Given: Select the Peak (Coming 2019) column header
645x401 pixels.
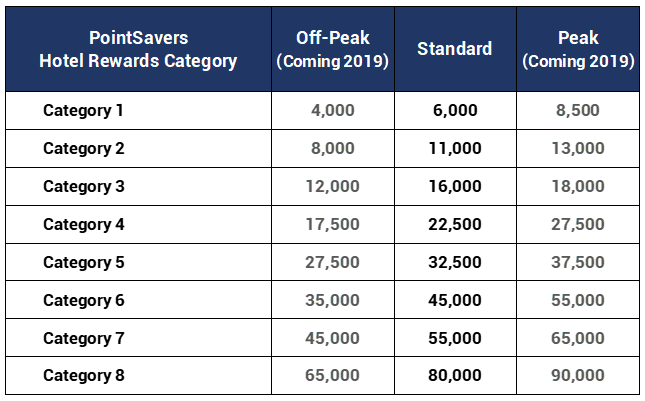Looking at the screenshot, I should click(578, 49).
